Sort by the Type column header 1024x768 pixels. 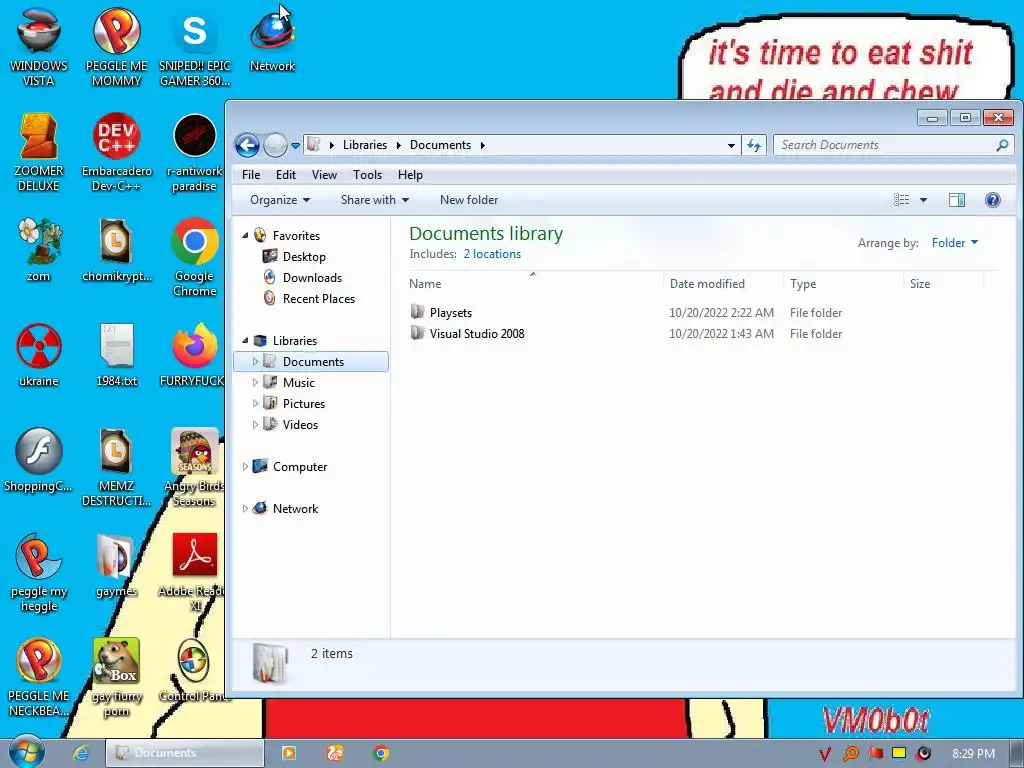tap(843, 283)
